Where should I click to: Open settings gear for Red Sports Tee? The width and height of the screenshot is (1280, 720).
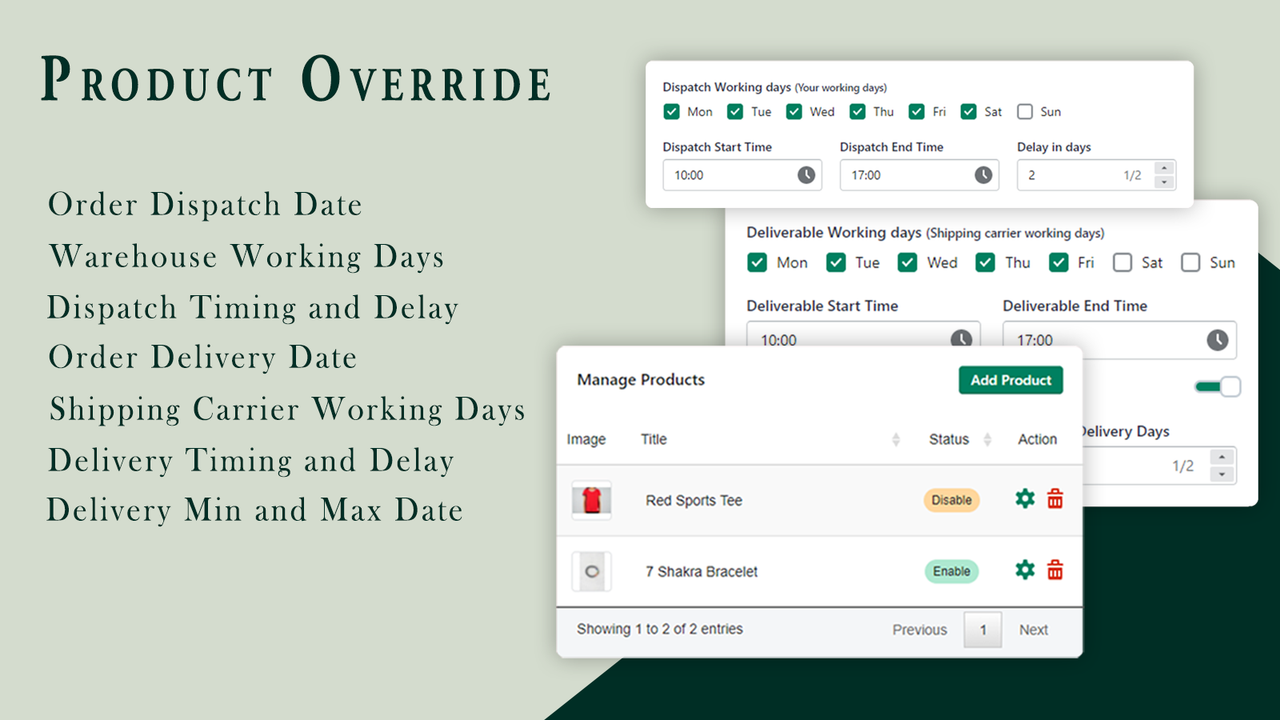click(x=1024, y=499)
